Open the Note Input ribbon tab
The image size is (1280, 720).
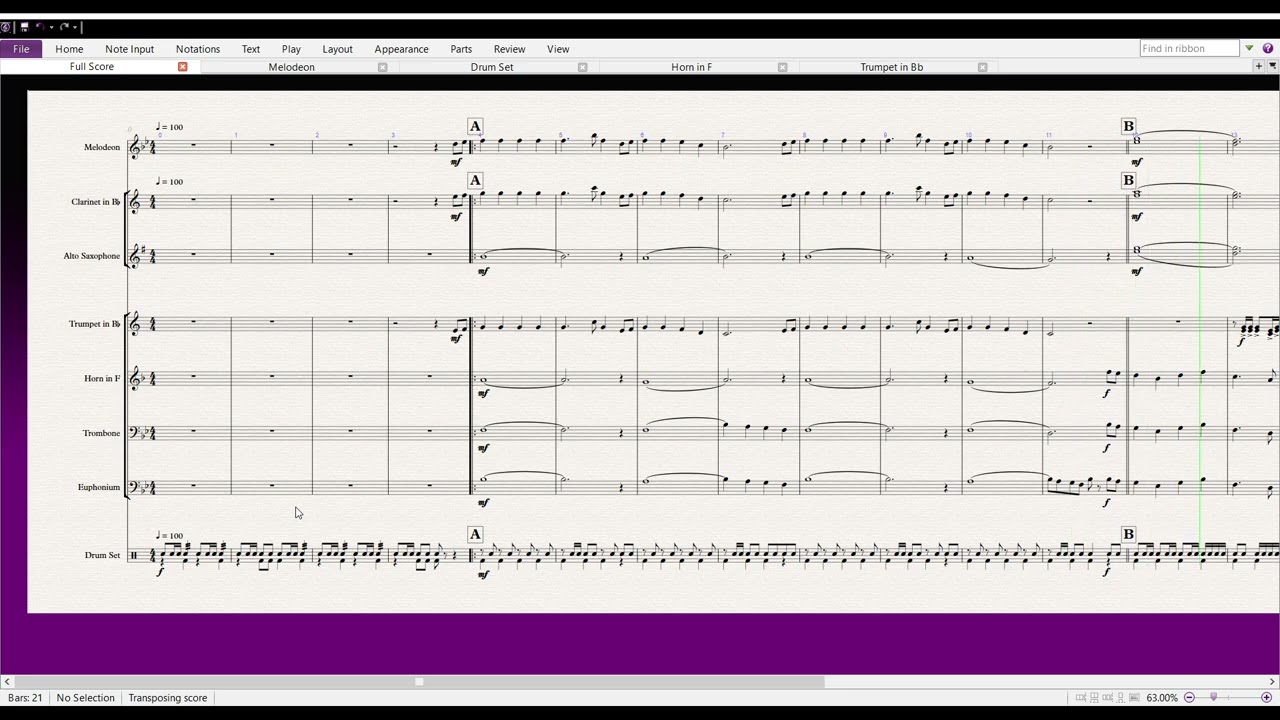pos(130,49)
